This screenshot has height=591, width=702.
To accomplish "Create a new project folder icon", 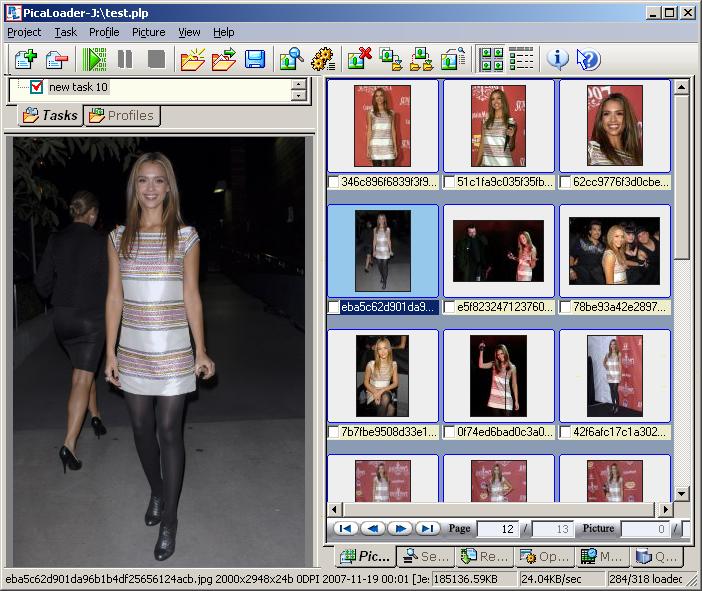I will tap(193, 59).
